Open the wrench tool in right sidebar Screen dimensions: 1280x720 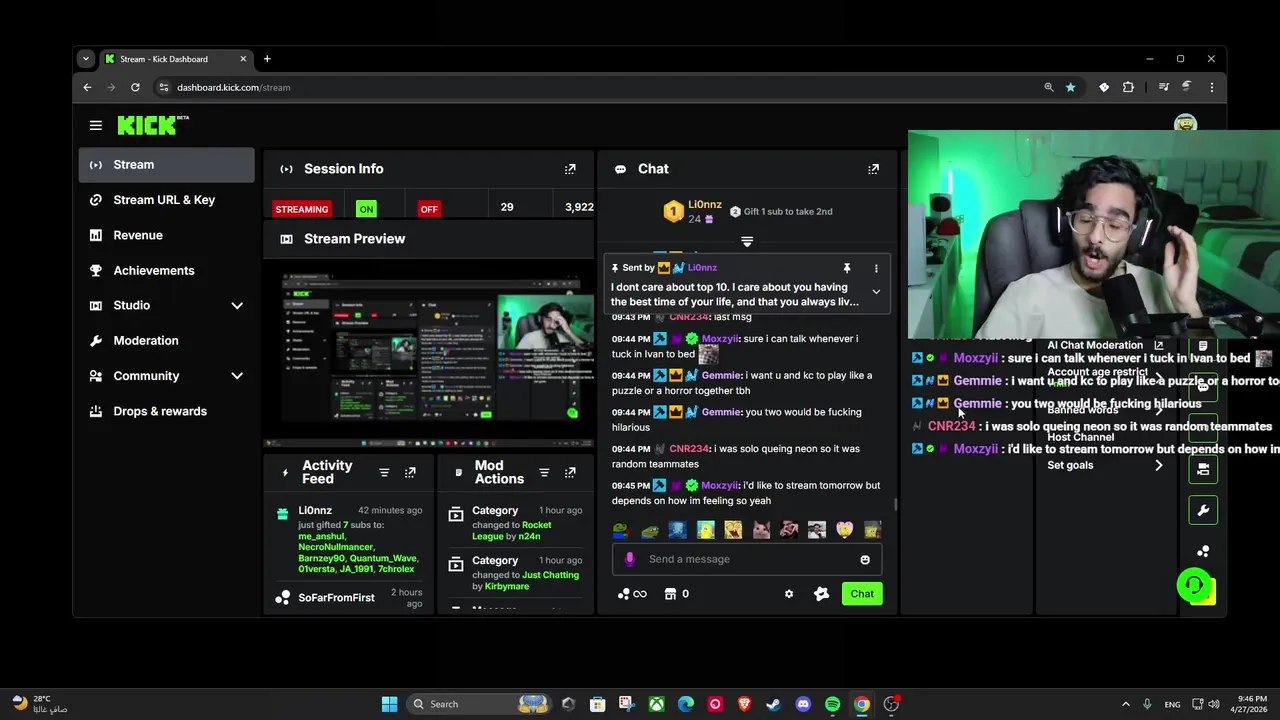tap(1203, 510)
